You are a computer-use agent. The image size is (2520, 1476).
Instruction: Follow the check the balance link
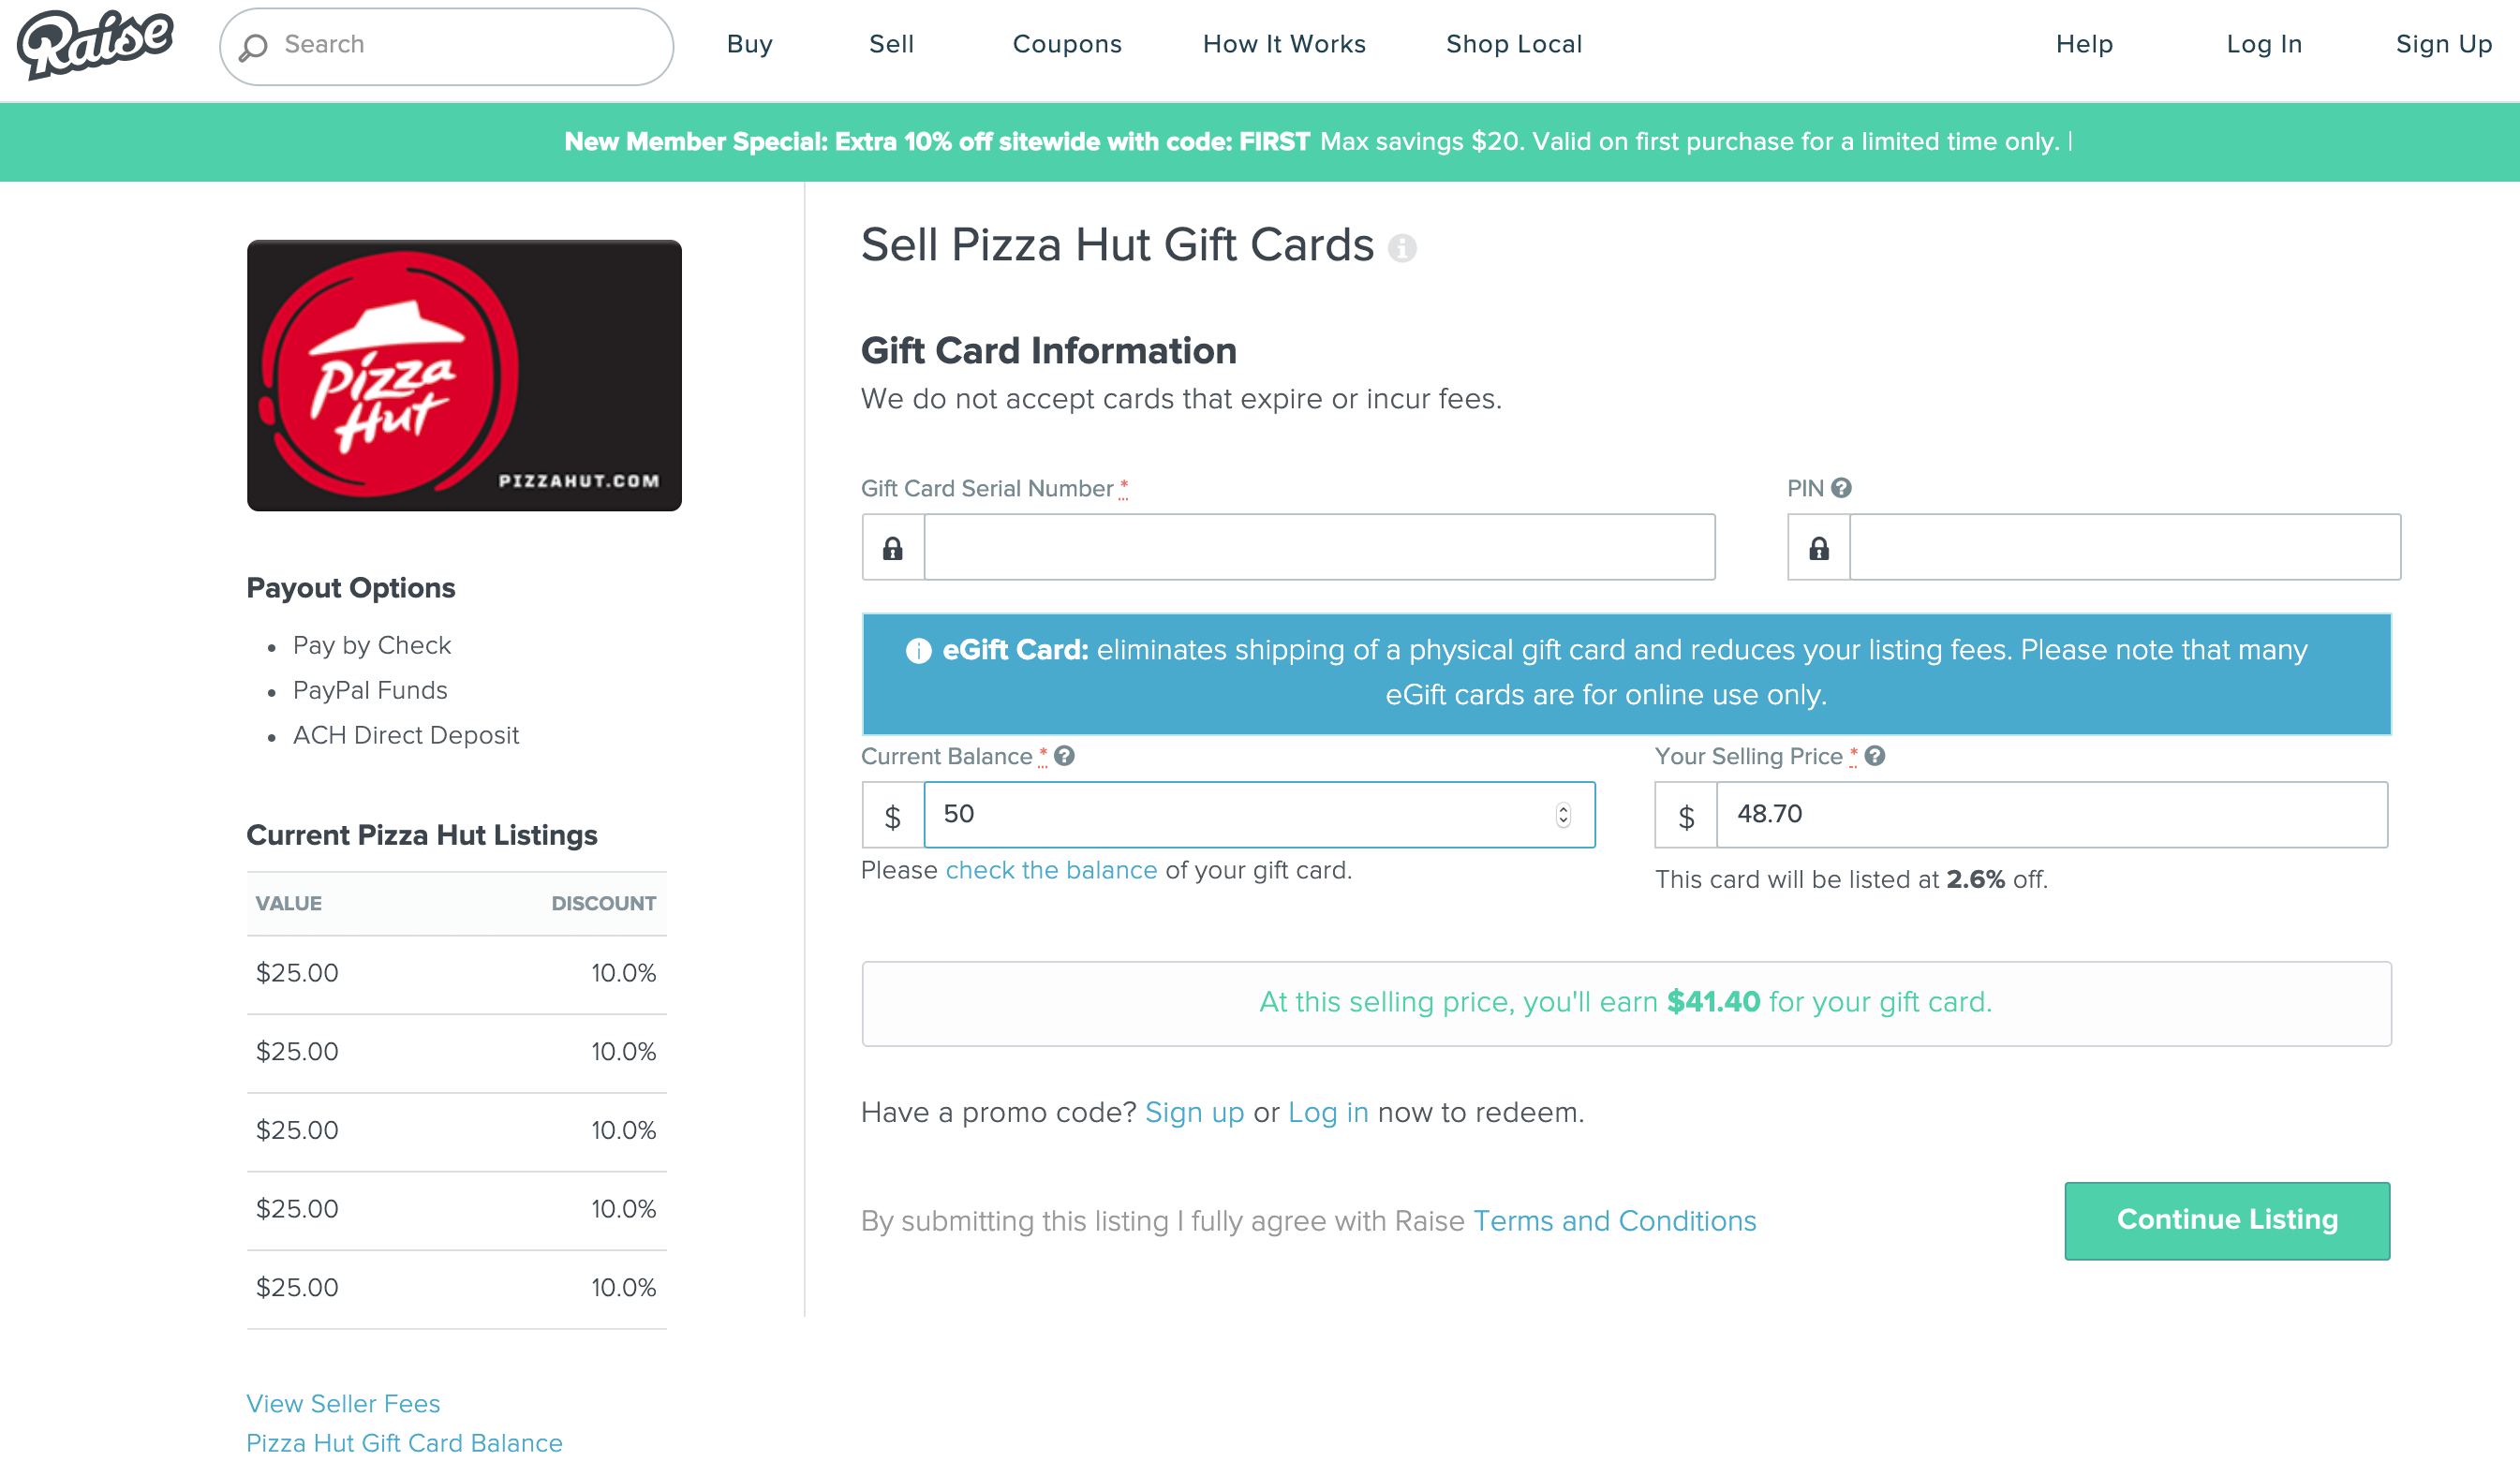pos(1051,870)
